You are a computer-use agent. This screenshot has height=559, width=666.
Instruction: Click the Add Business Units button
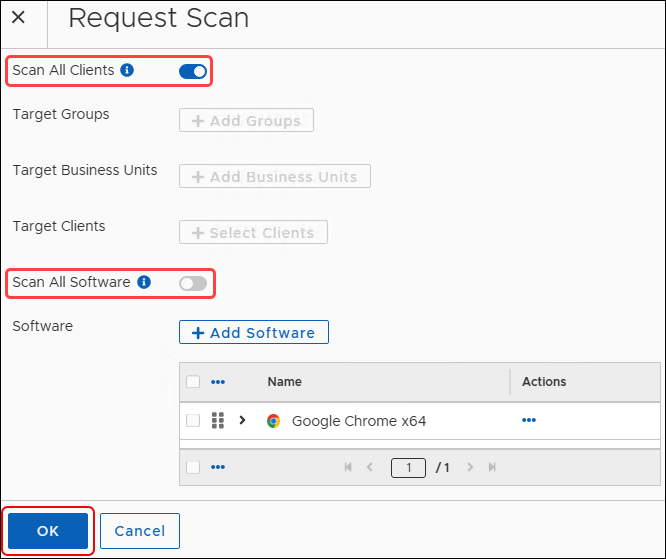(275, 176)
